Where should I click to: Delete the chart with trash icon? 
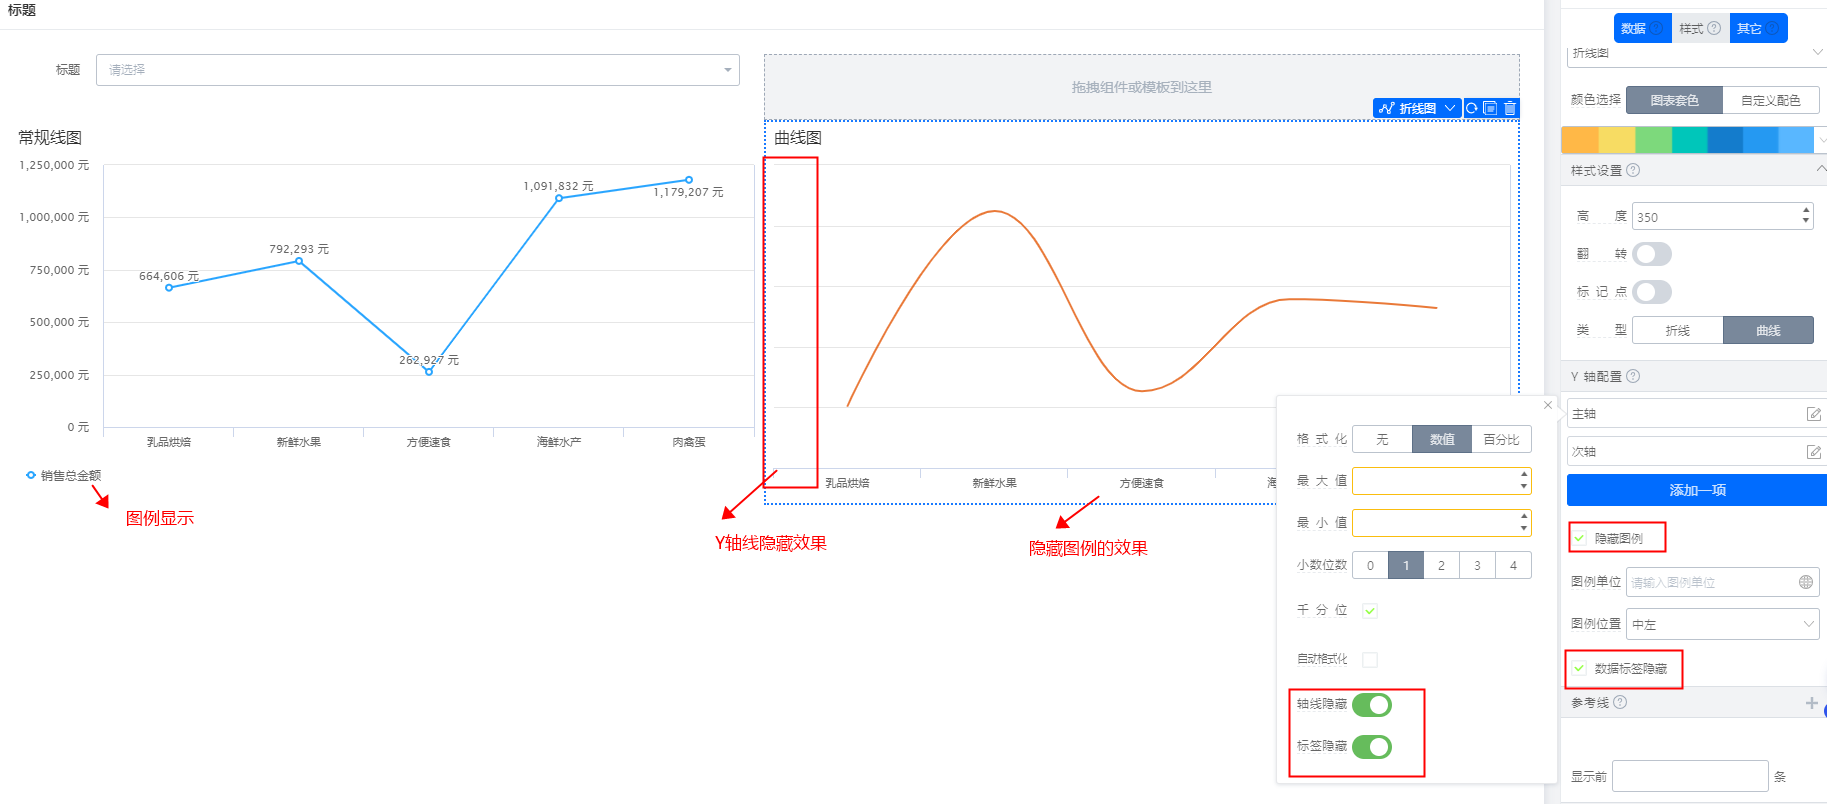(1510, 108)
